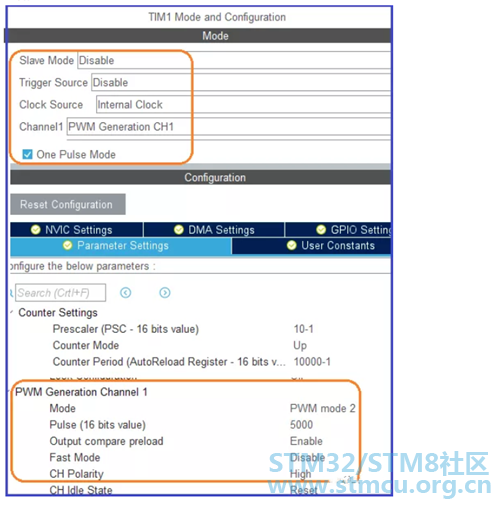Screen dimensions: 500x508
Task: Click the green check icon on Parameter Settings
Action: [x=67, y=246]
